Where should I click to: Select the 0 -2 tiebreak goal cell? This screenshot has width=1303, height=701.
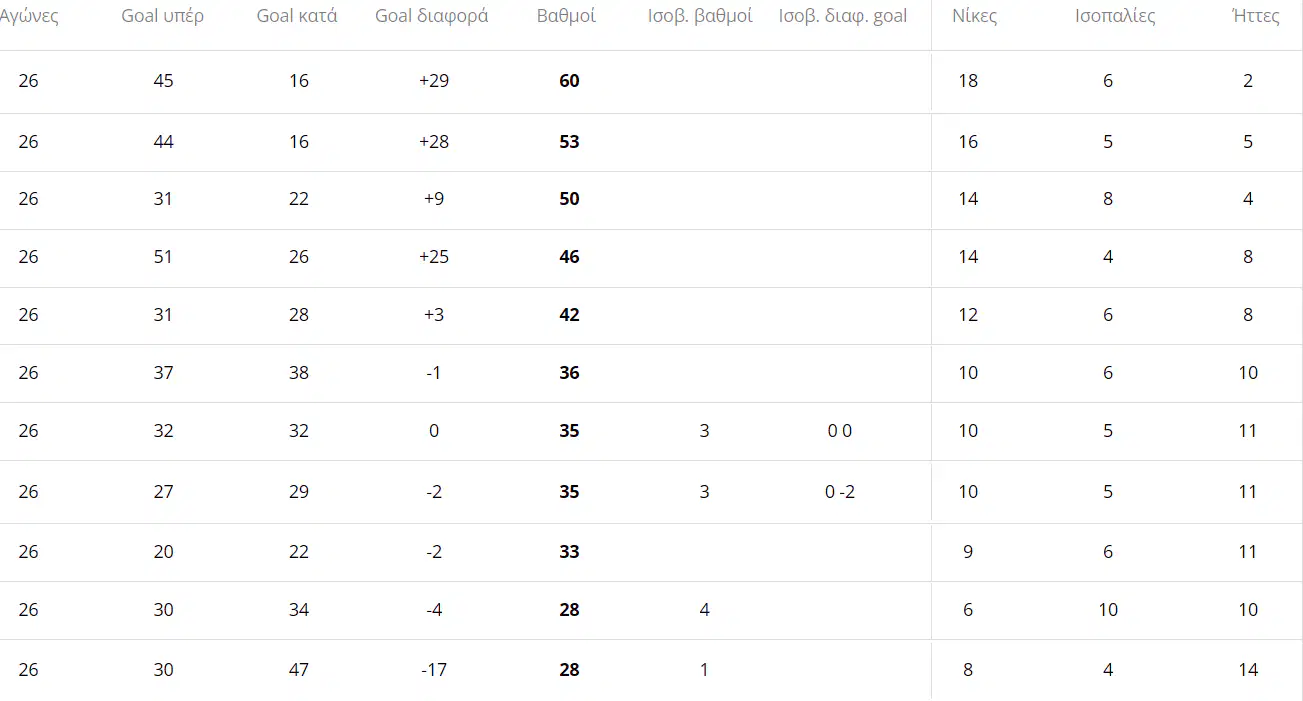[840, 492]
